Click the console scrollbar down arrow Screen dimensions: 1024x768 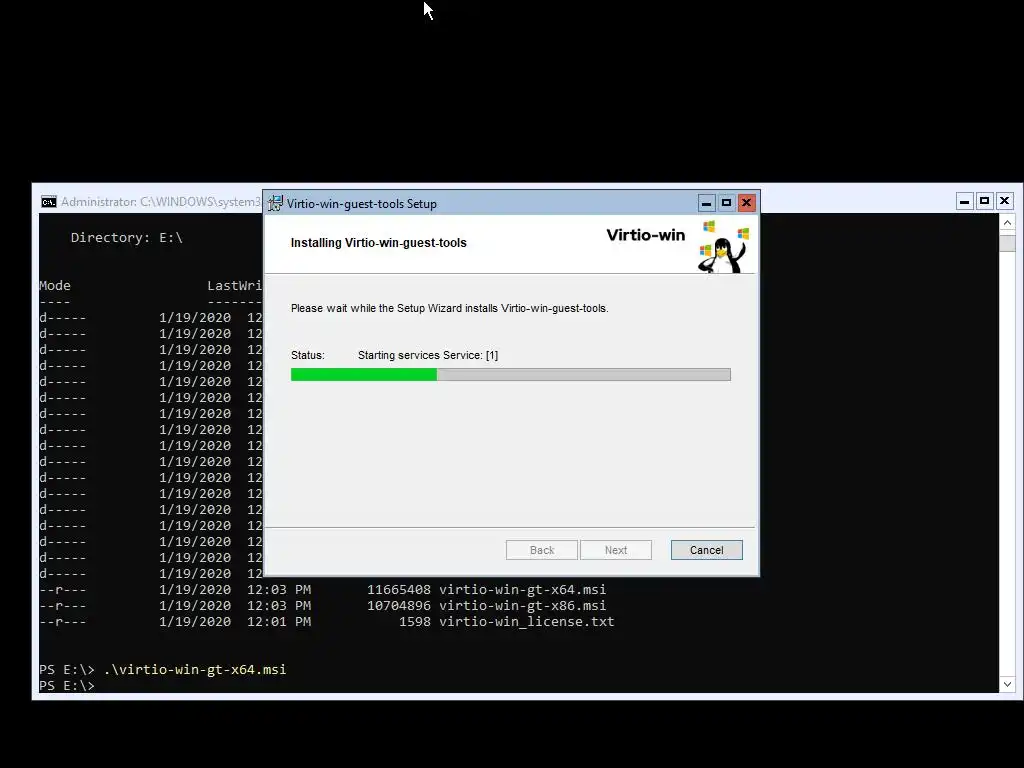1007,684
